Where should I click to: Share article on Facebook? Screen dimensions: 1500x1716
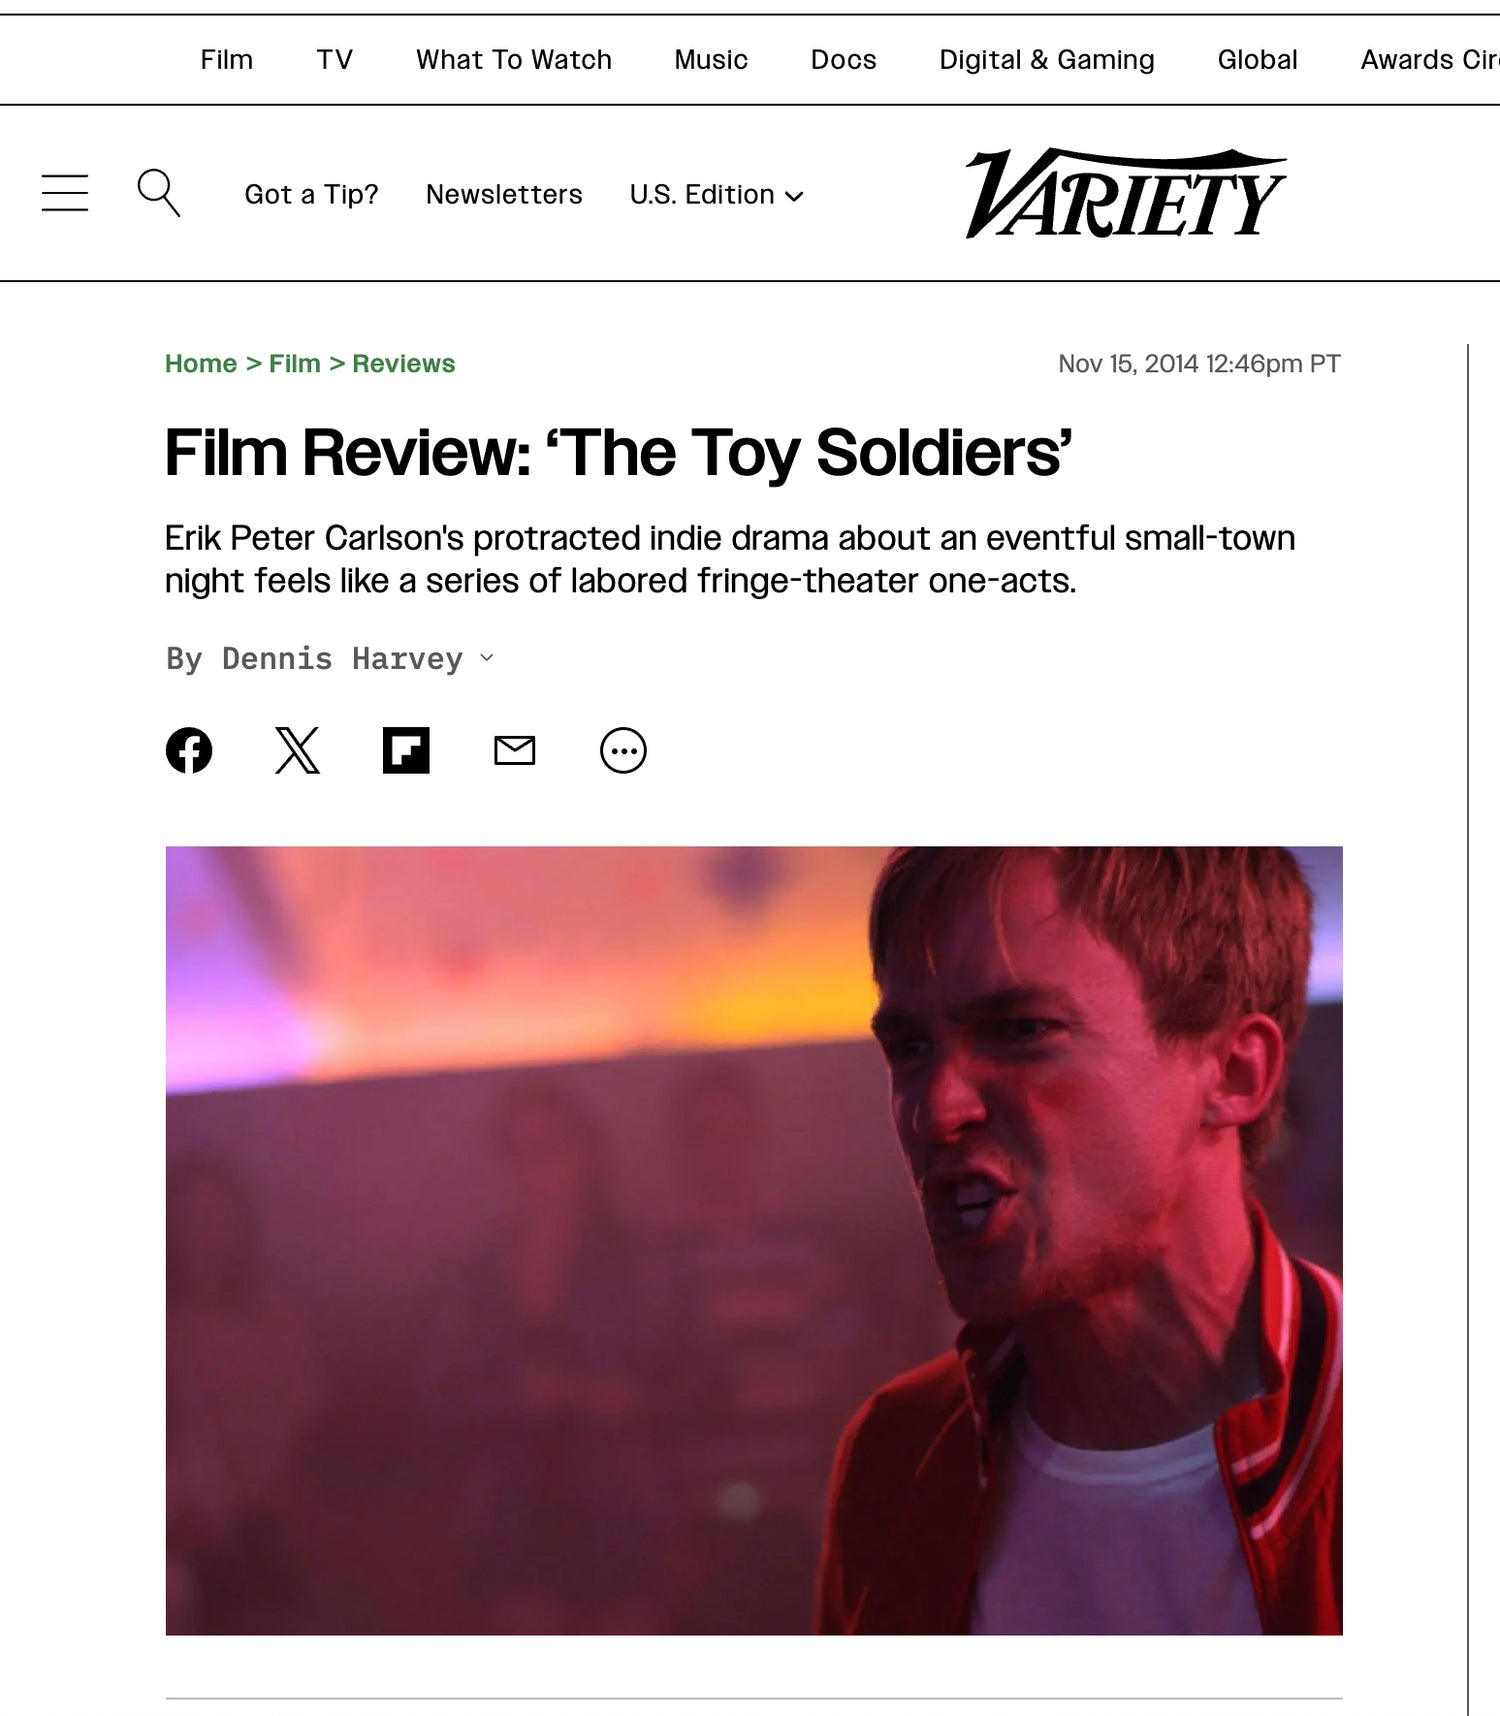(x=189, y=751)
